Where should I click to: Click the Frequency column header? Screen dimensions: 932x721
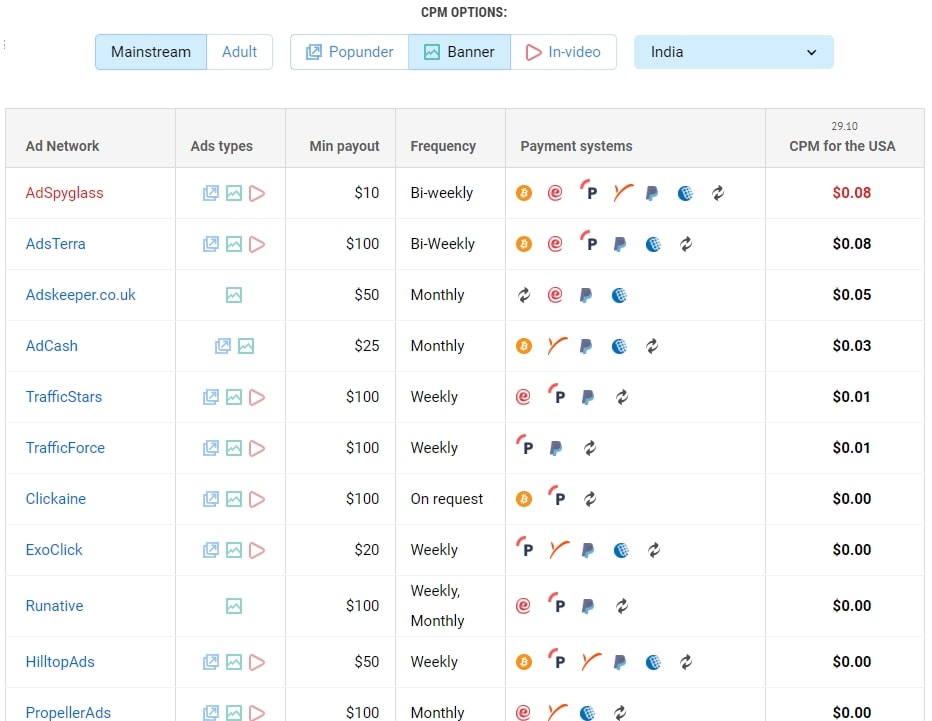coord(443,146)
